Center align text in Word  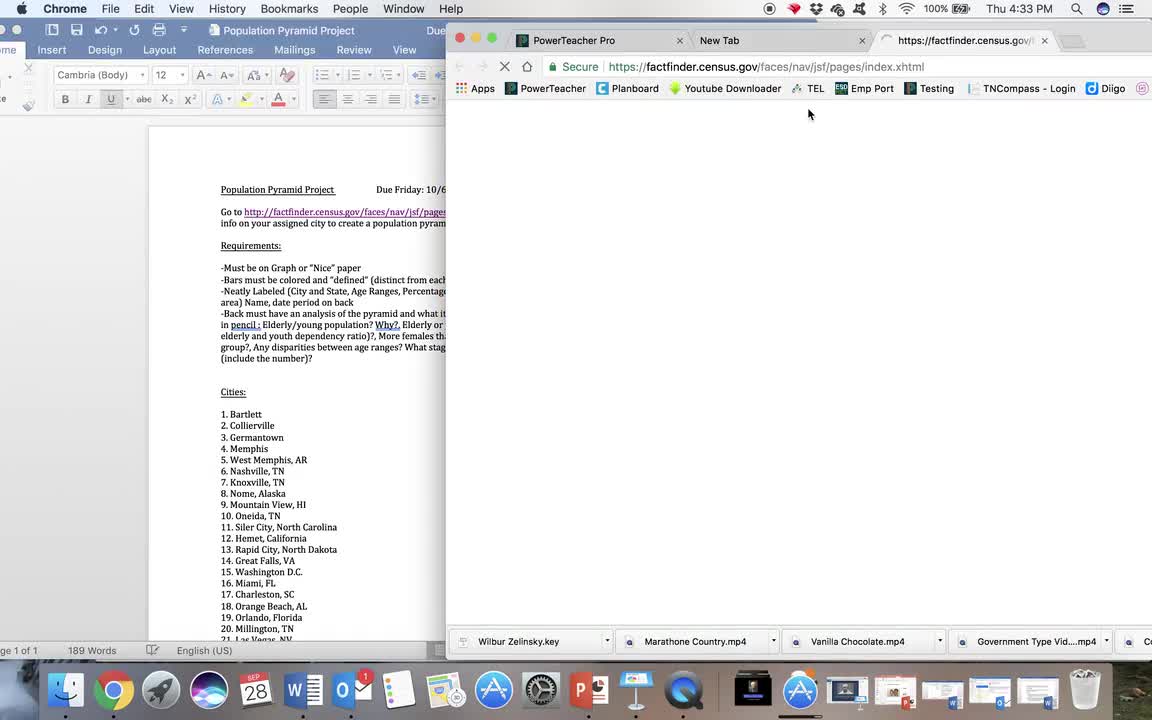click(348, 99)
